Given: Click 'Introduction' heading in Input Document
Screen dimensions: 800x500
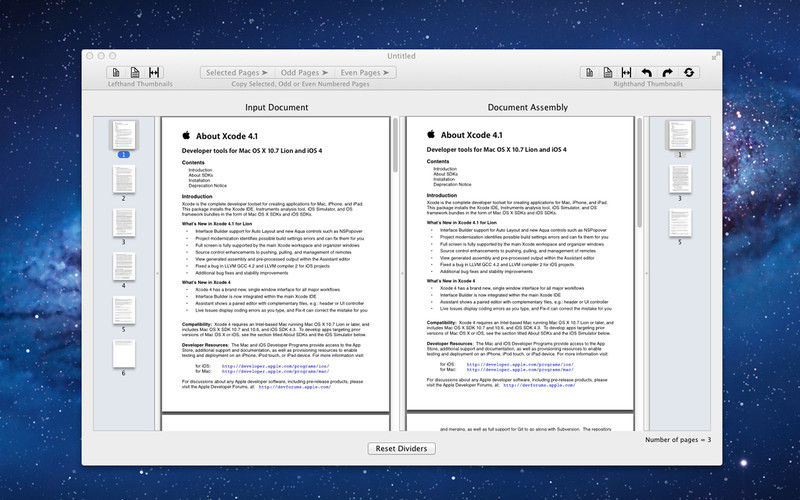Looking at the screenshot, I should [197, 196].
